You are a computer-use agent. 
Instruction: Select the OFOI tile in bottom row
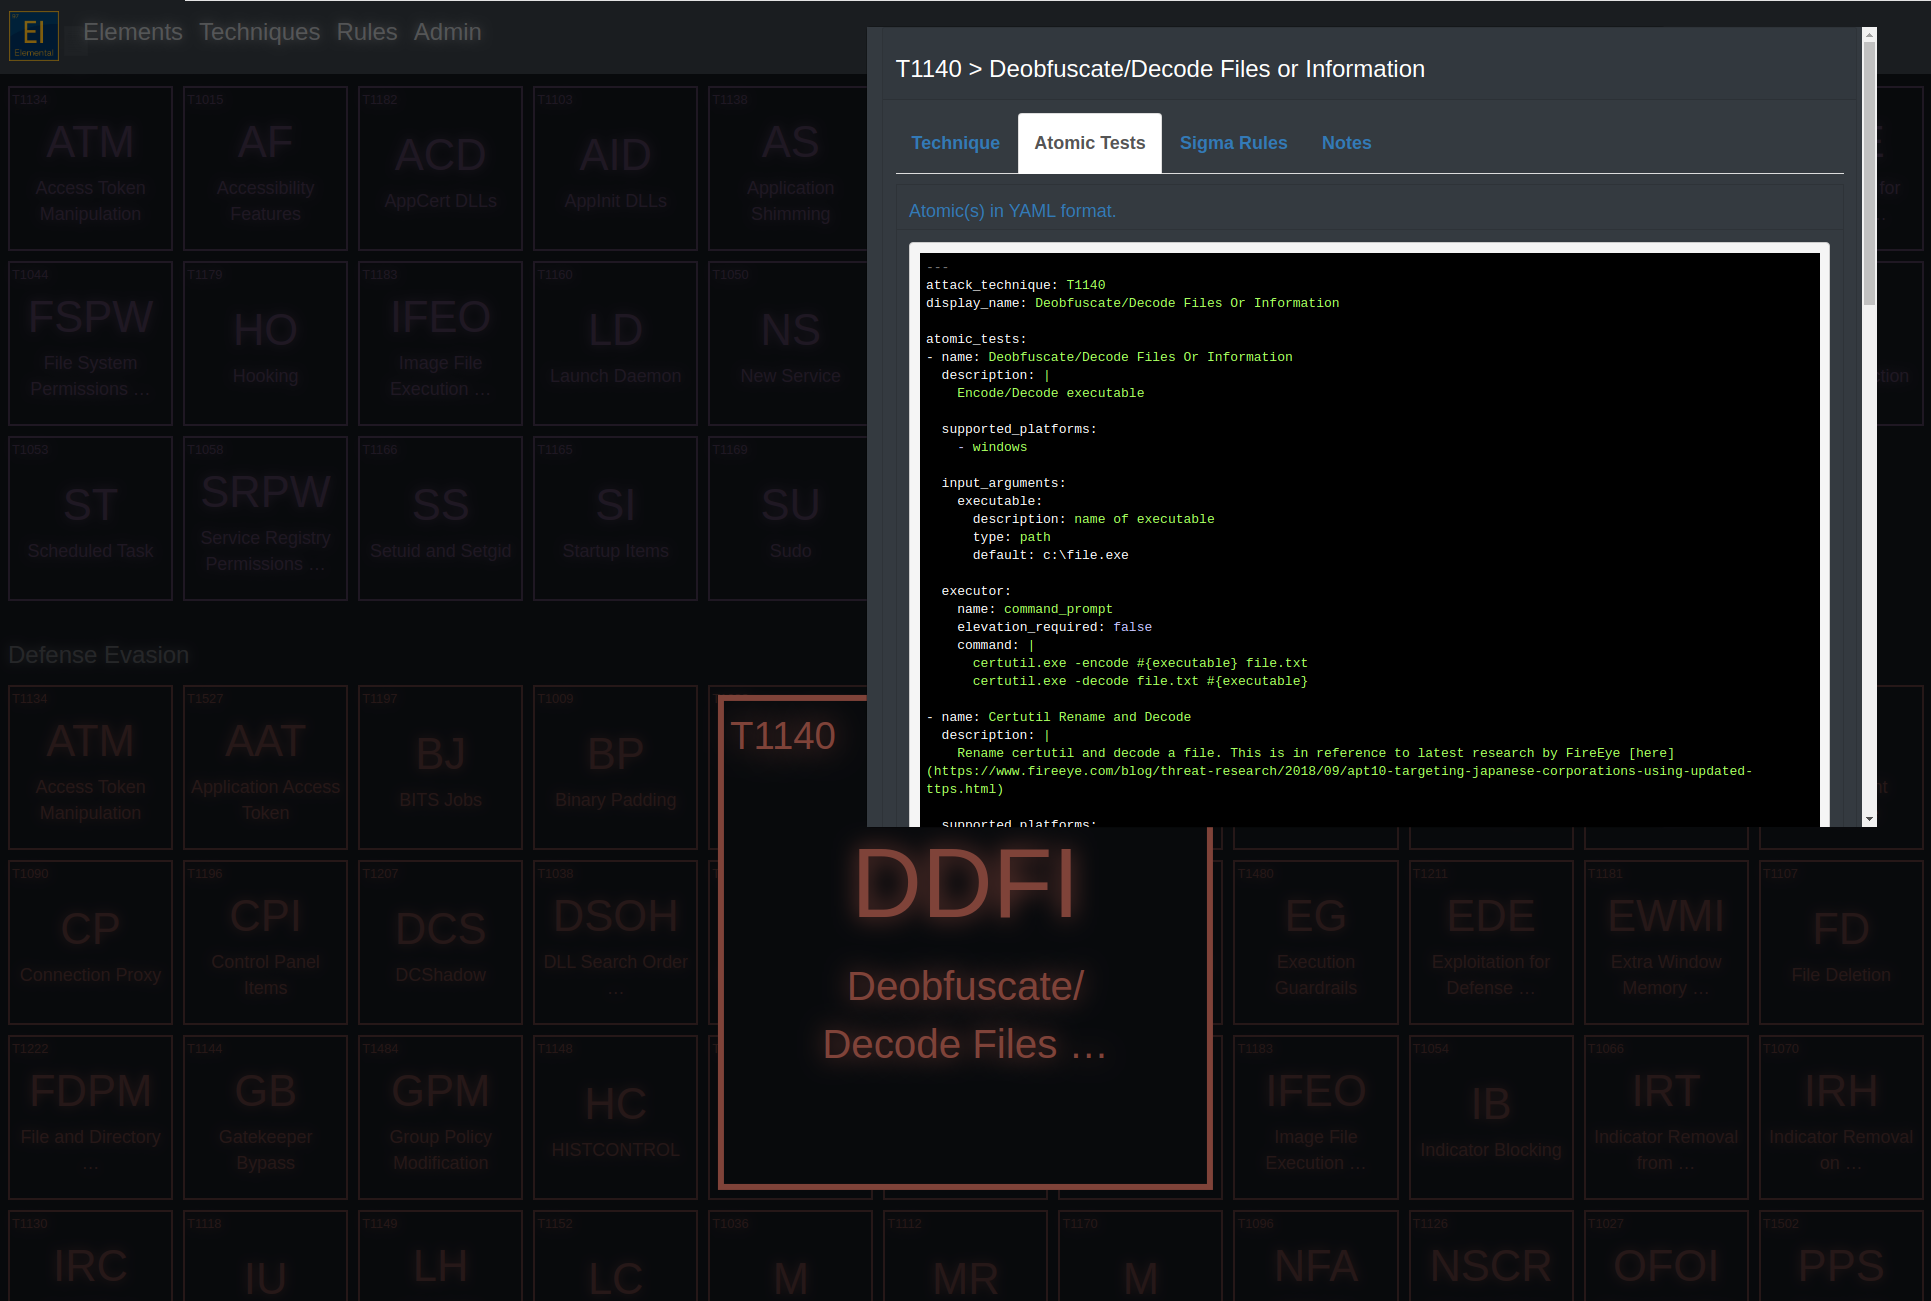click(x=1666, y=1256)
